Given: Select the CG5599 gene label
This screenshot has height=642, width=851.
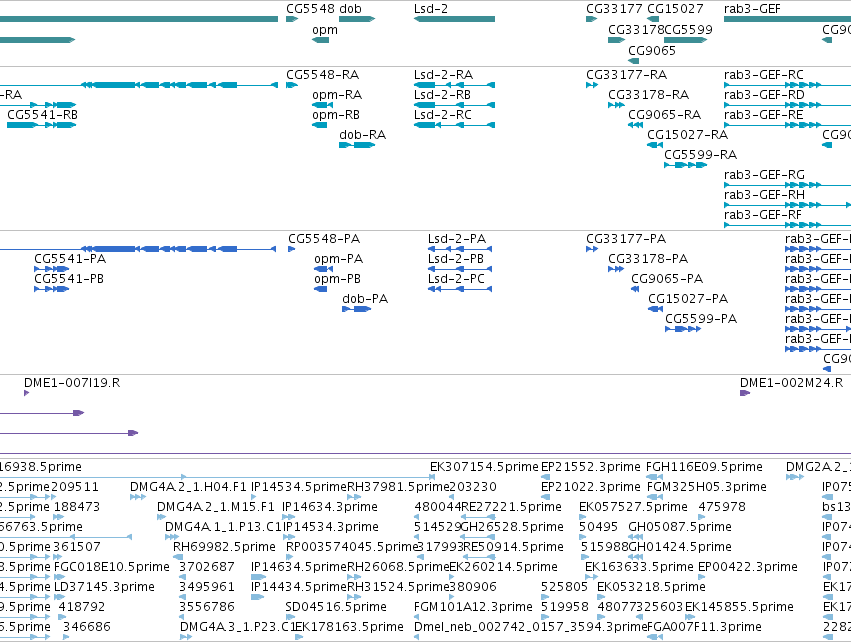Looking at the screenshot, I should click(x=688, y=30).
